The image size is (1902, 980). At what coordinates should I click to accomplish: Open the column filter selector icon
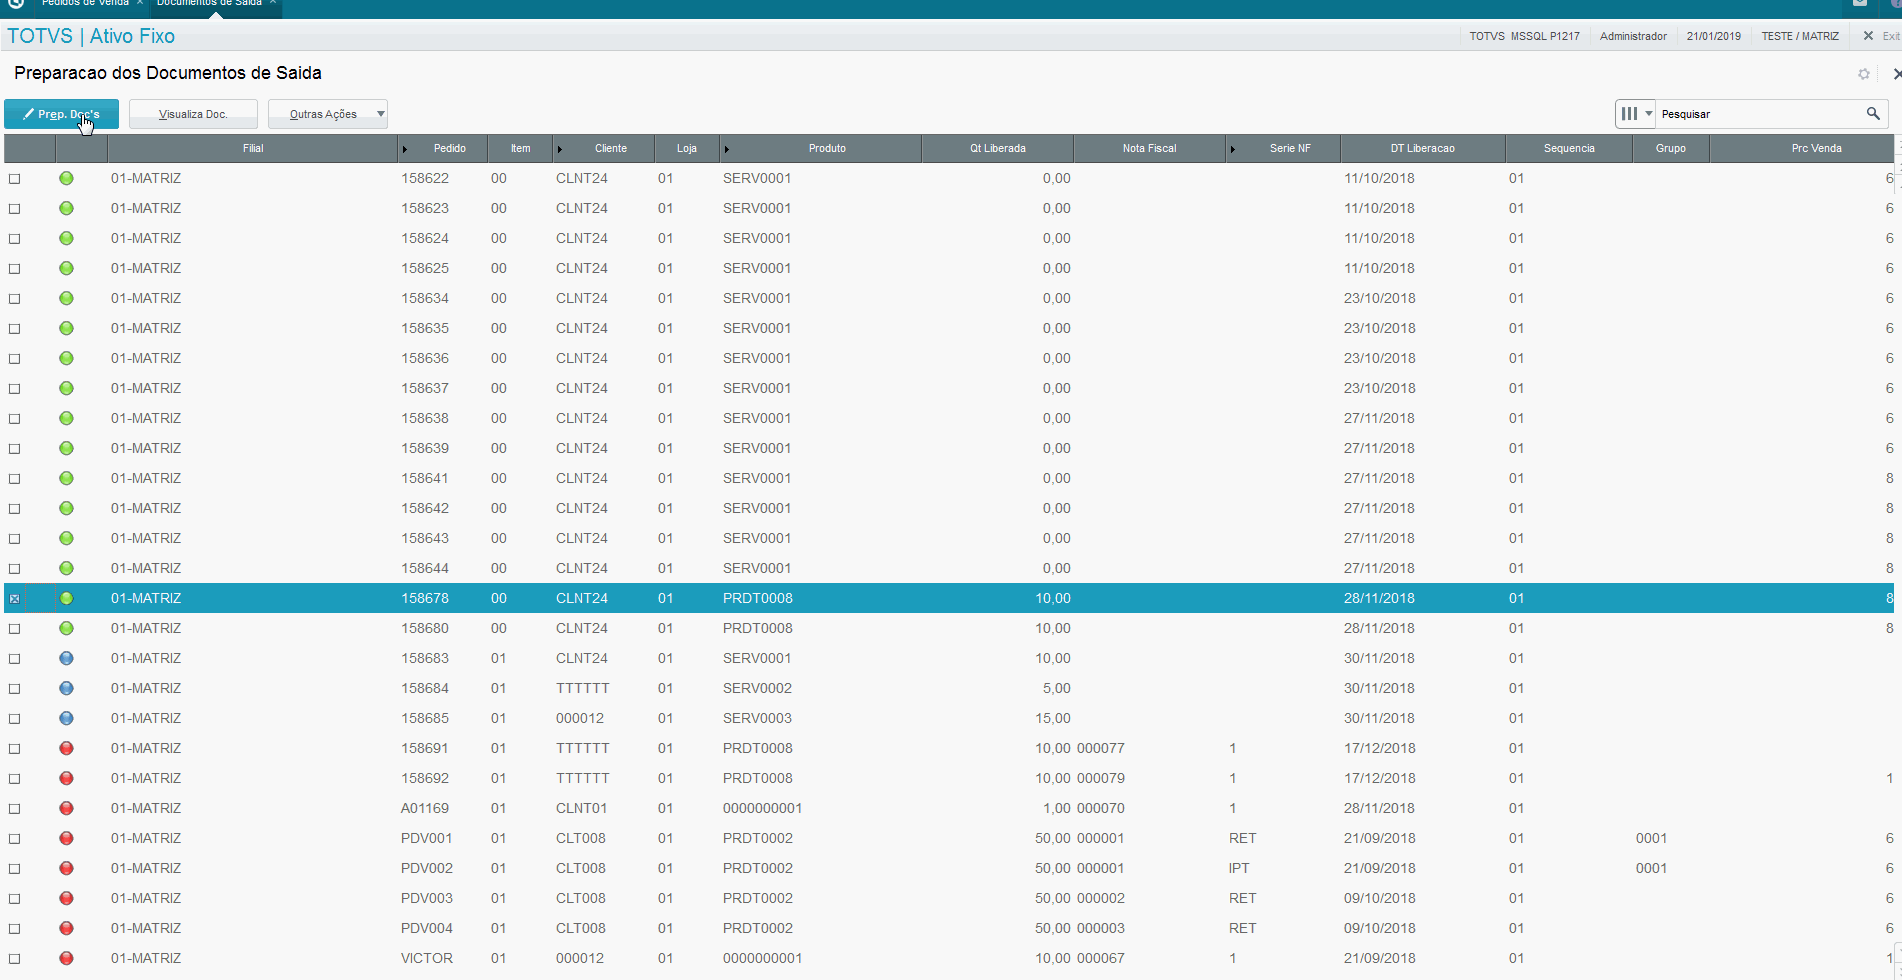1629,114
